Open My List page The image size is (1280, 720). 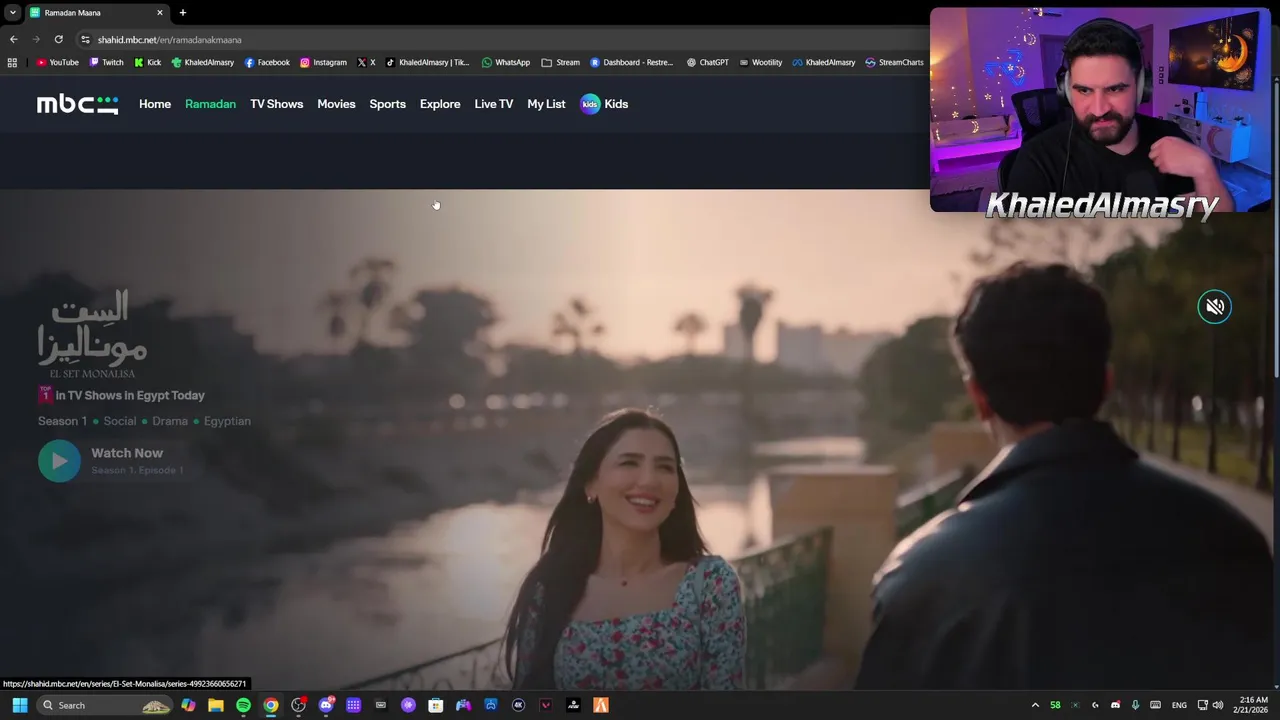tap(546, 104)
